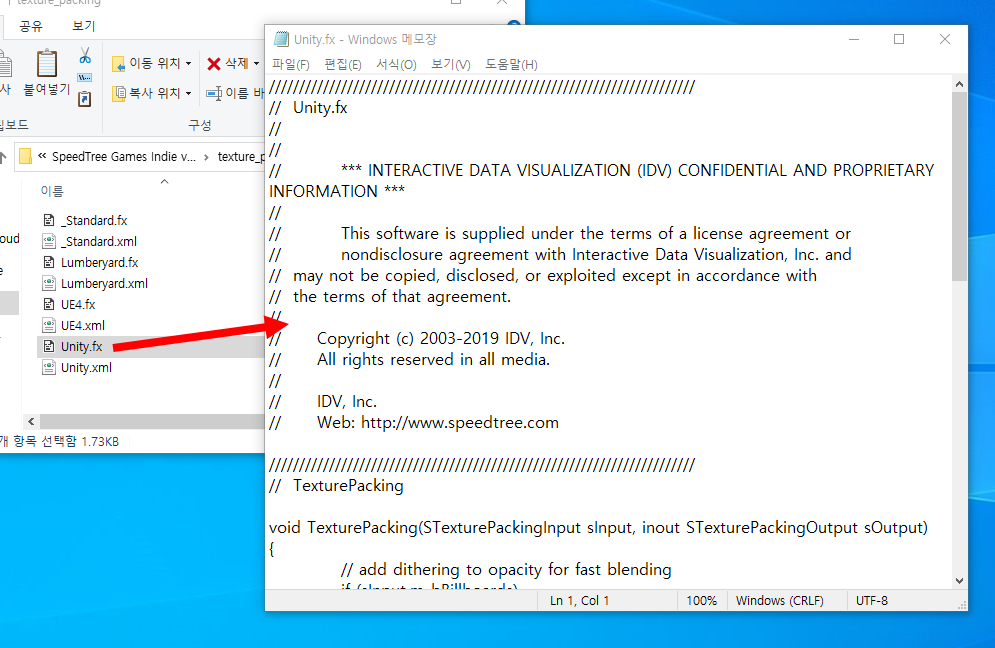This screenshot has width=995, height=648.
Task: Click the folder icon in the address bar
Action: tap(25, 156)
